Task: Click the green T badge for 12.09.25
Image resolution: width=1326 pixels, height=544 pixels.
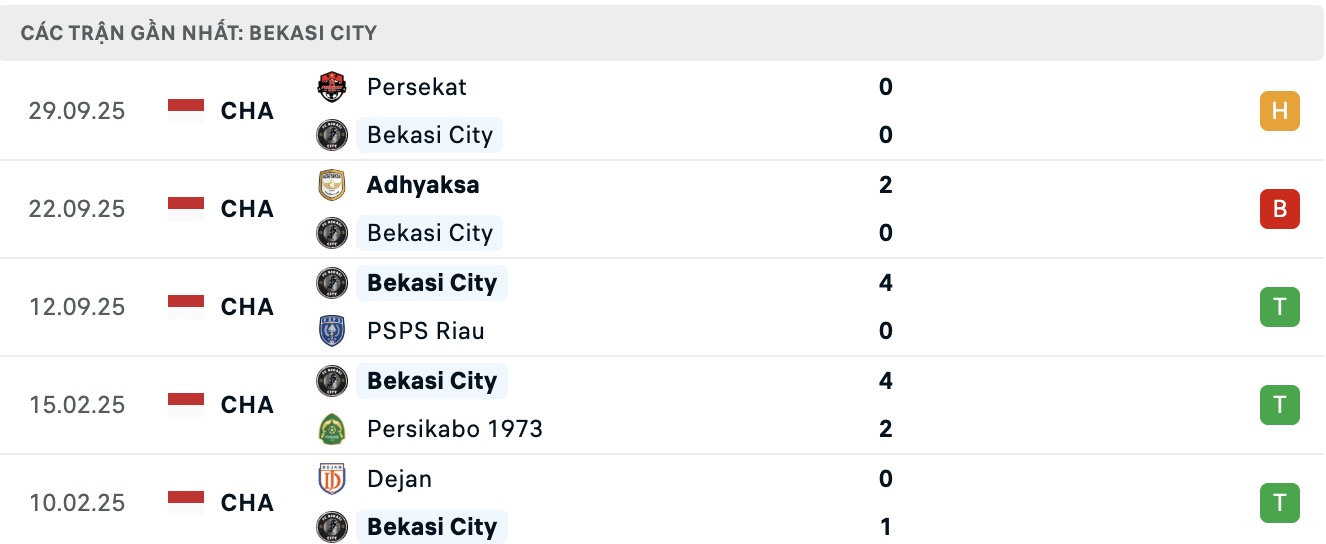Action: click(1279, 307)
